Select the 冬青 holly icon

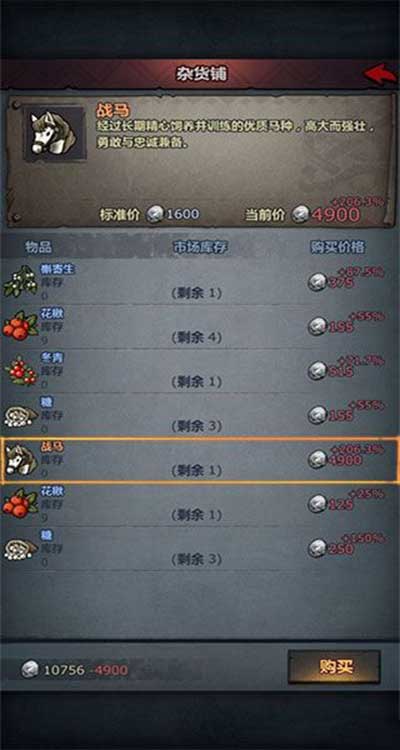tap(20, 371)
